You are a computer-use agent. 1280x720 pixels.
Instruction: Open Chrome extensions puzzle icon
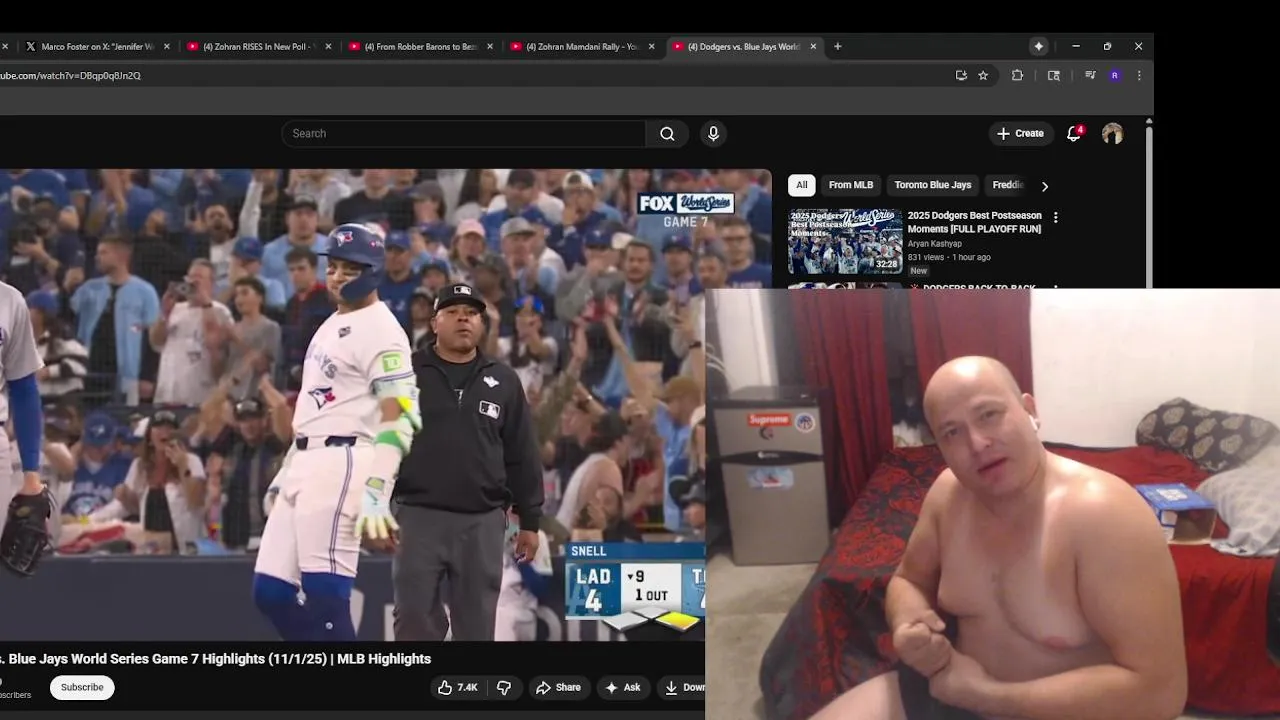1017,75
